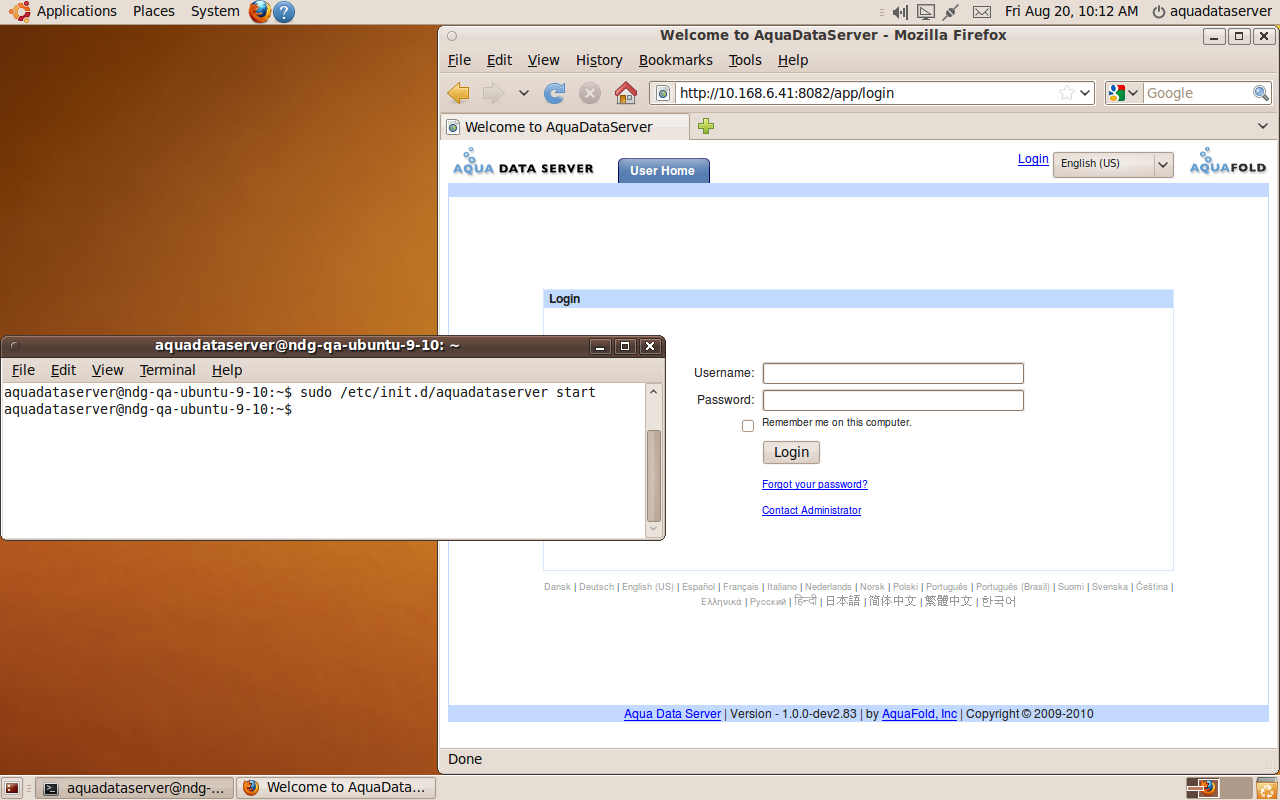
Task: Switch language with the Svenska link
Action: (1110, 587)
